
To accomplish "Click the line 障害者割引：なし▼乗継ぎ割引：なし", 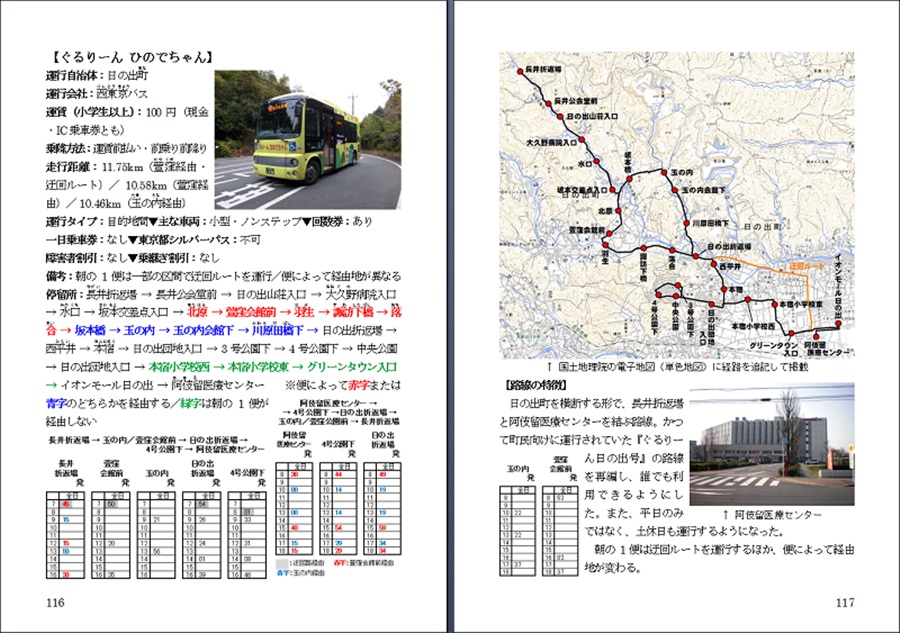I will (133, 258).
